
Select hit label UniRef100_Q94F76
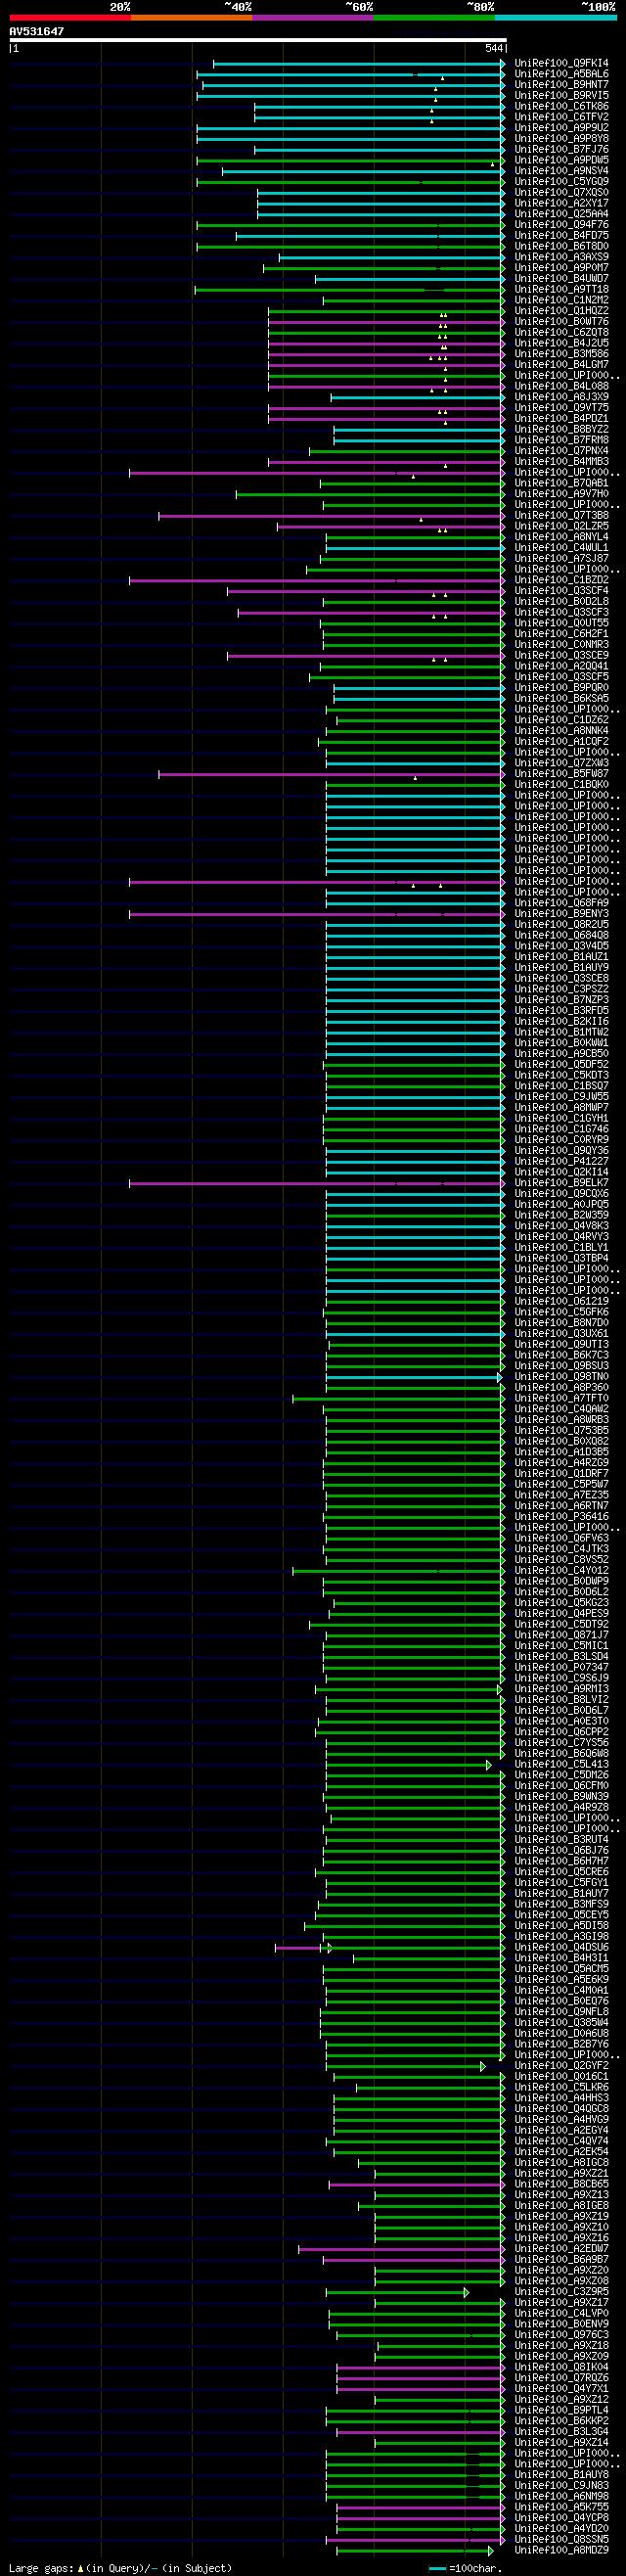(x=561, y=225)
